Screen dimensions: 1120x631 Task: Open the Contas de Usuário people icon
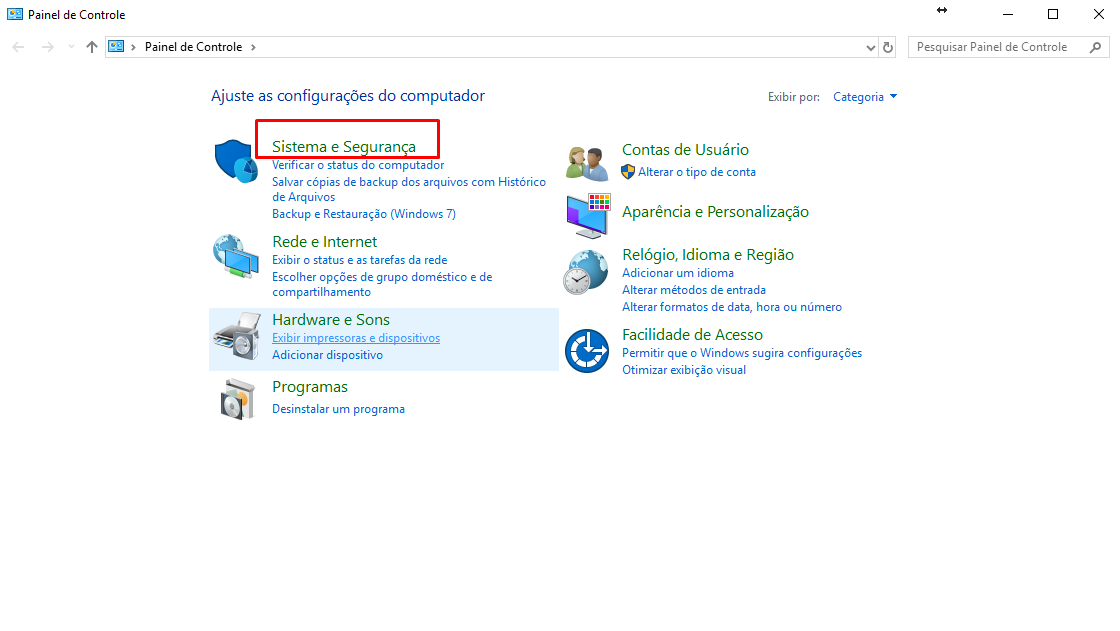(x=586, y=163)
